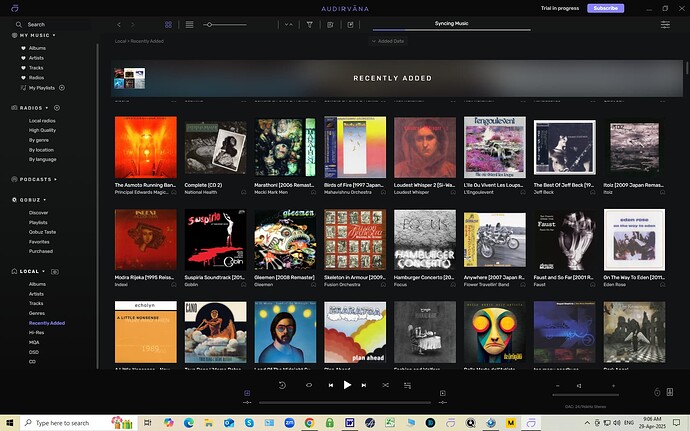The height and width of the screenshot is (431, 690).
Task: Open local folder settings icon beside LOCAL
Action: (x=55, y=272)
